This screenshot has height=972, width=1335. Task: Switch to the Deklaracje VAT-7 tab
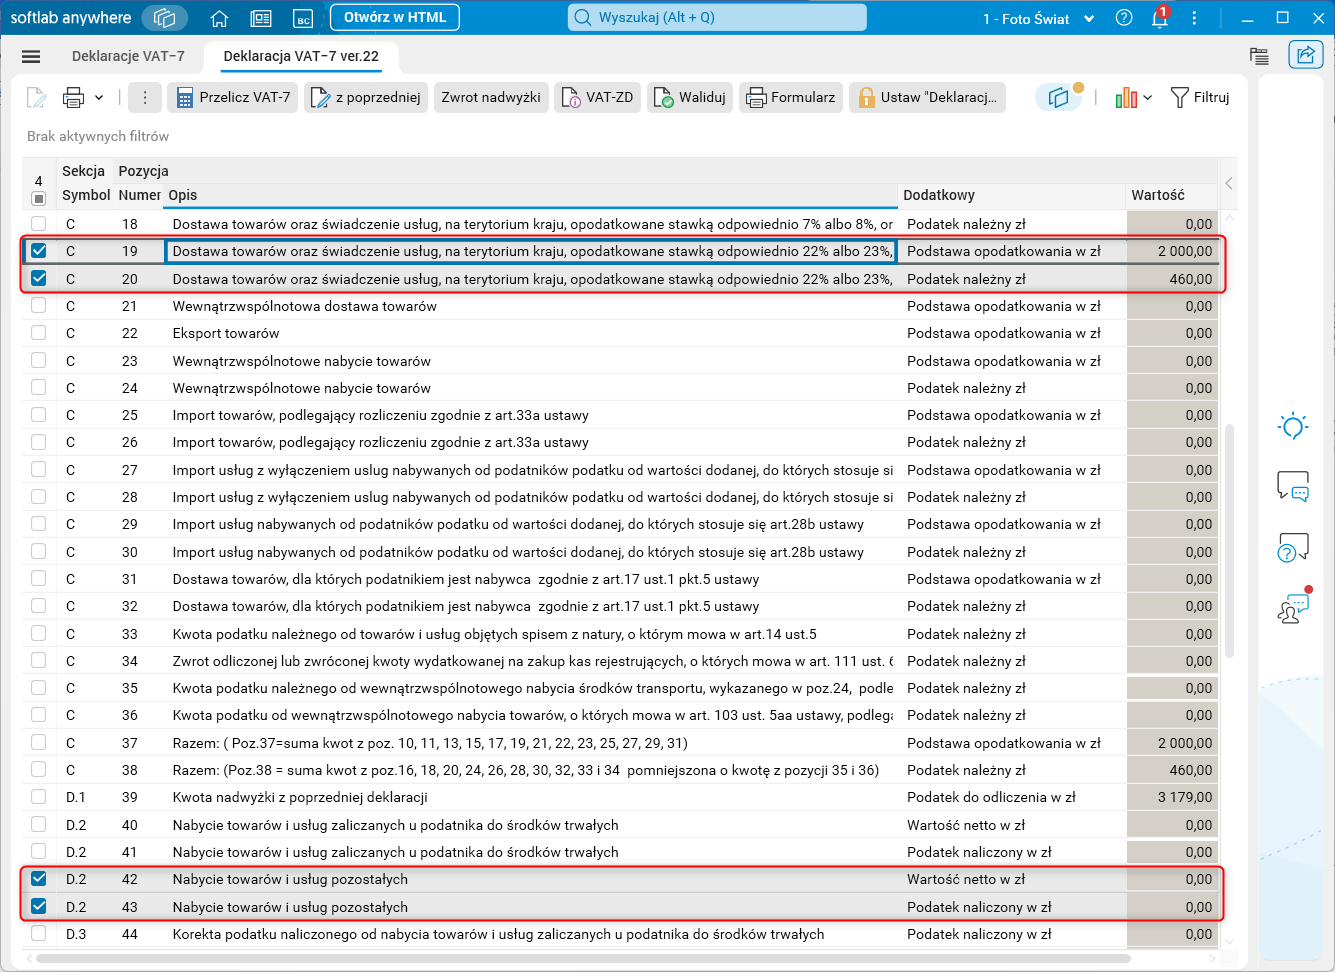[x=128, y=56]
